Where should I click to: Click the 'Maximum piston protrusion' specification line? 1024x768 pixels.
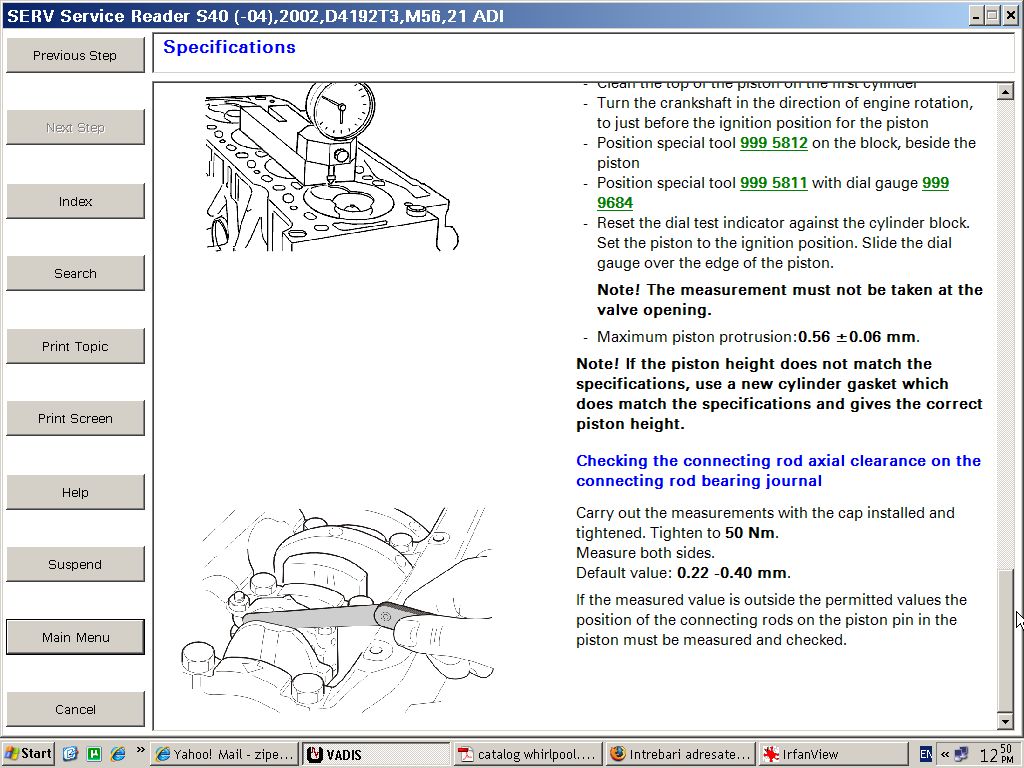758,337
